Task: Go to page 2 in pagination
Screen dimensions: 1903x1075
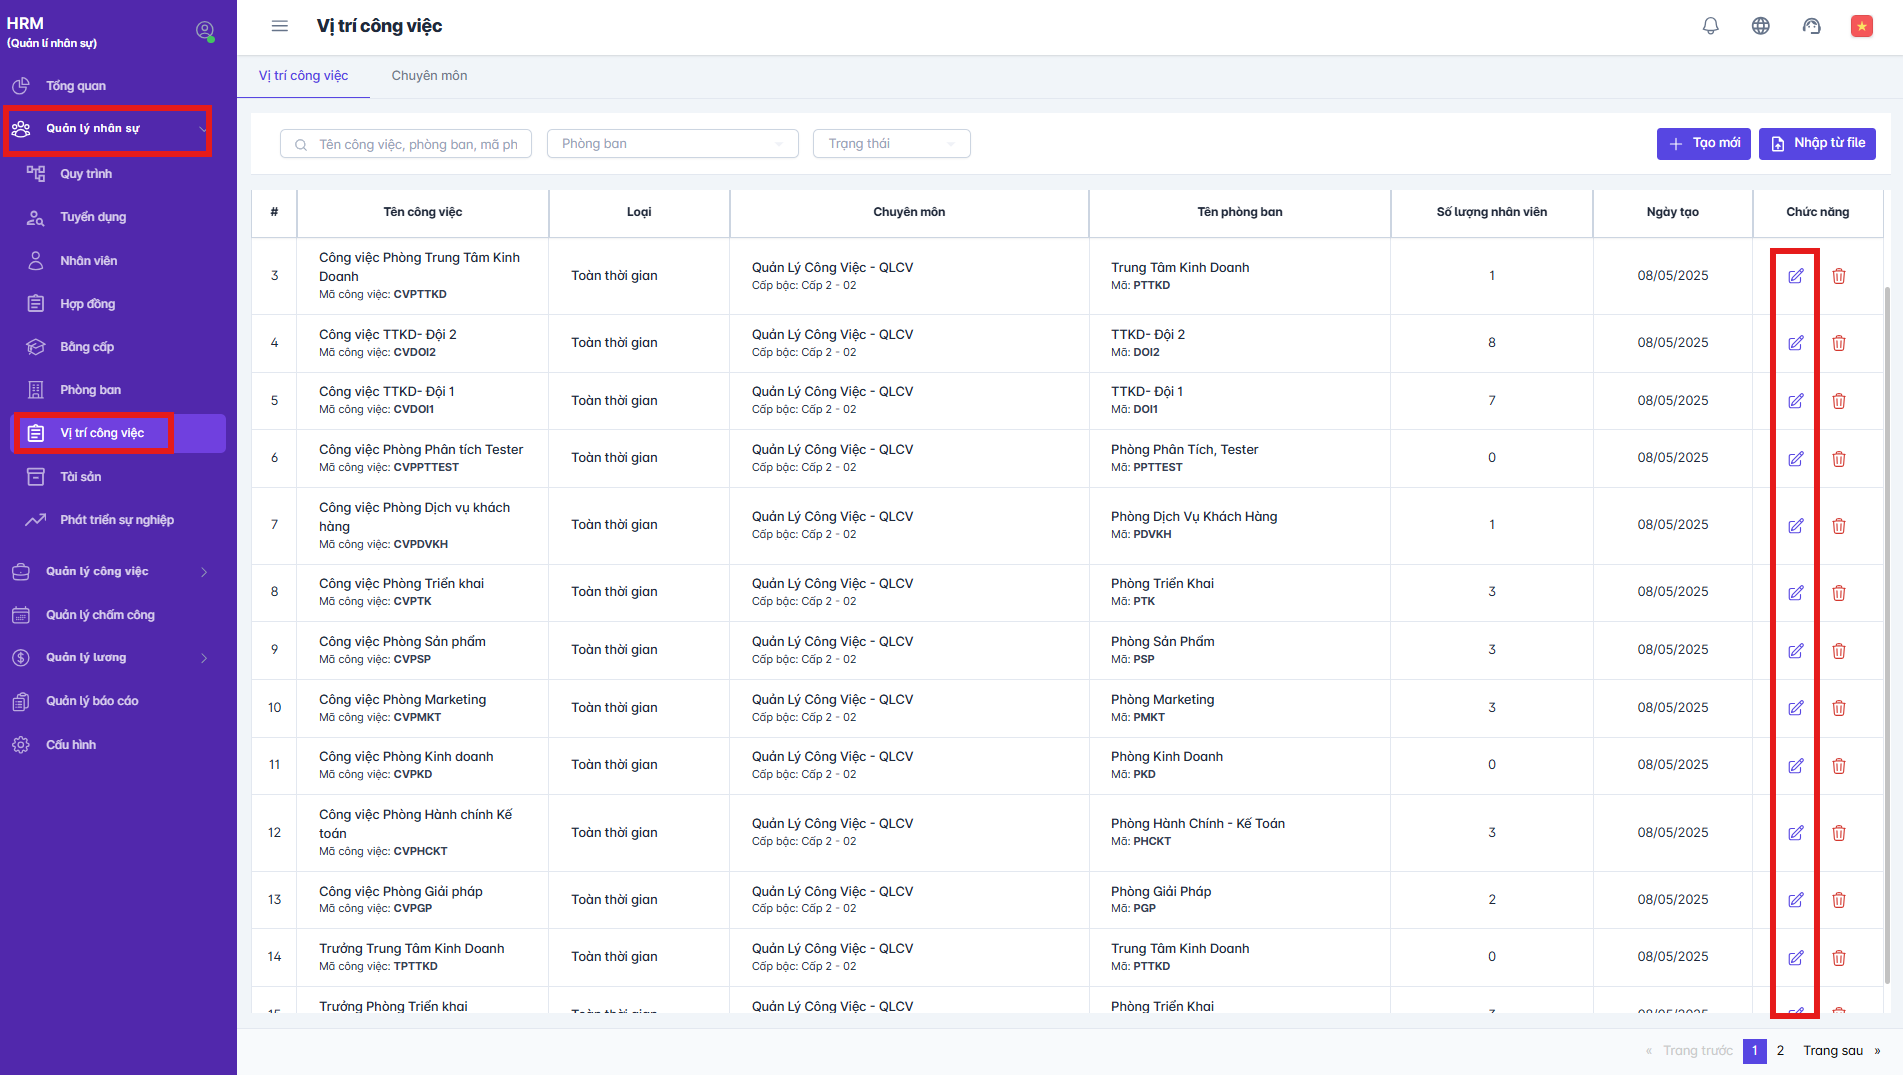Action: 1780,1051
